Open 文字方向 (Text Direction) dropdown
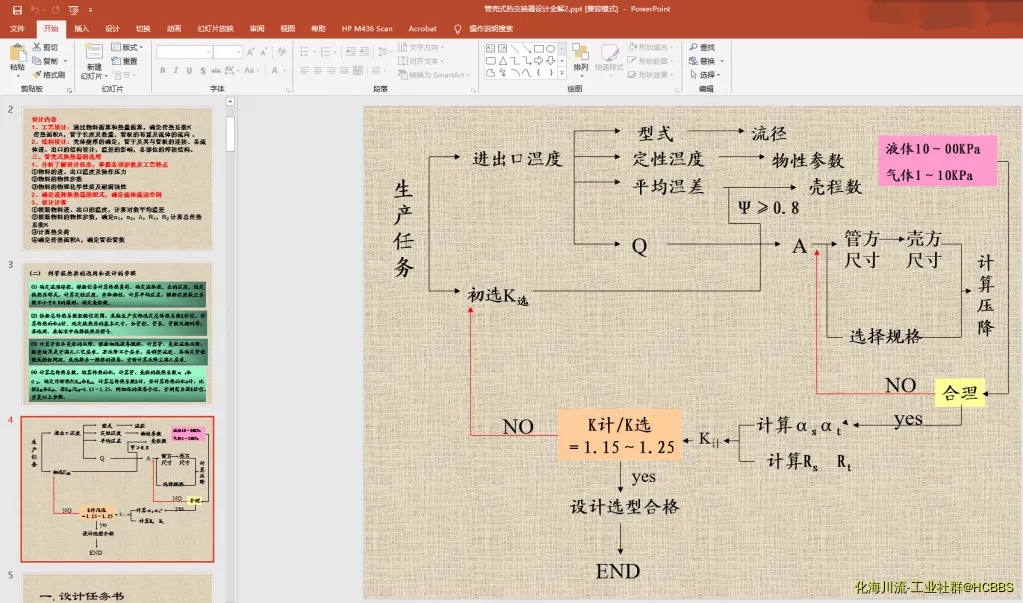 [421, 48]
